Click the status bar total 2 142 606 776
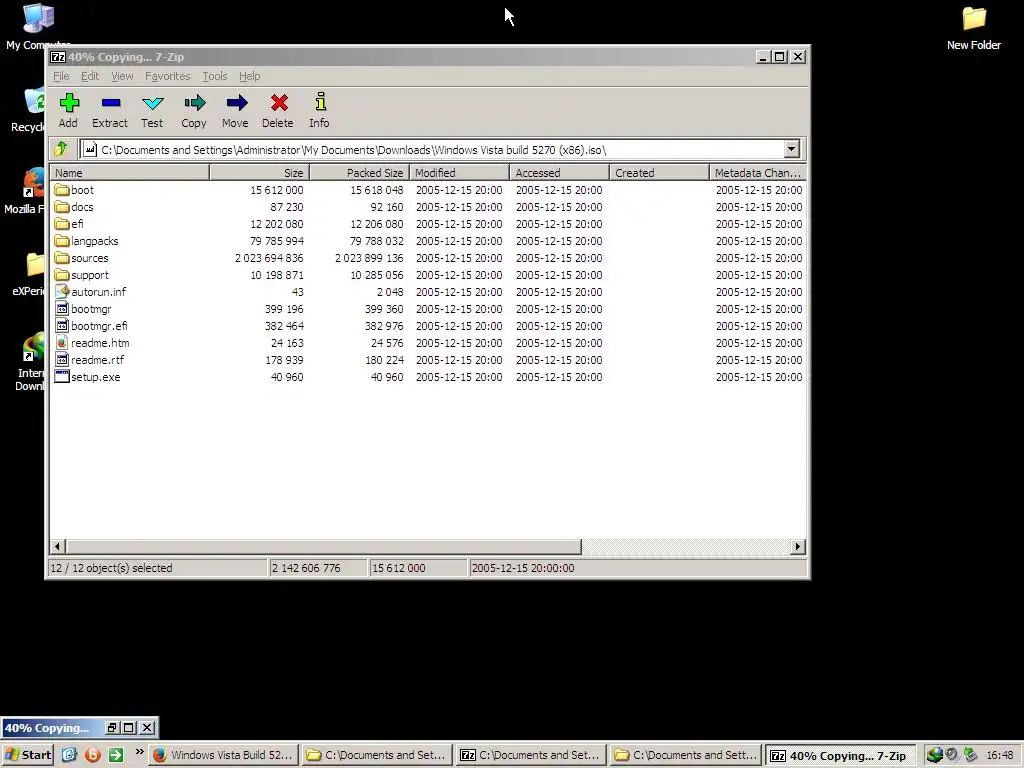Image resolution: width=1024 pixels, height=768 pixels. pyautogui.click(x=306, y=568)
